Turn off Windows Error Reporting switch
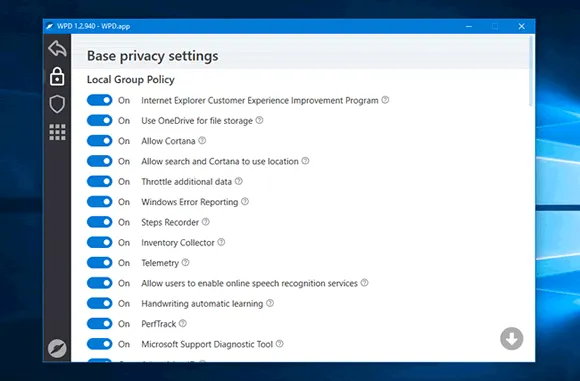This screenshot has width=580, height=381. [x=100, y=202]
